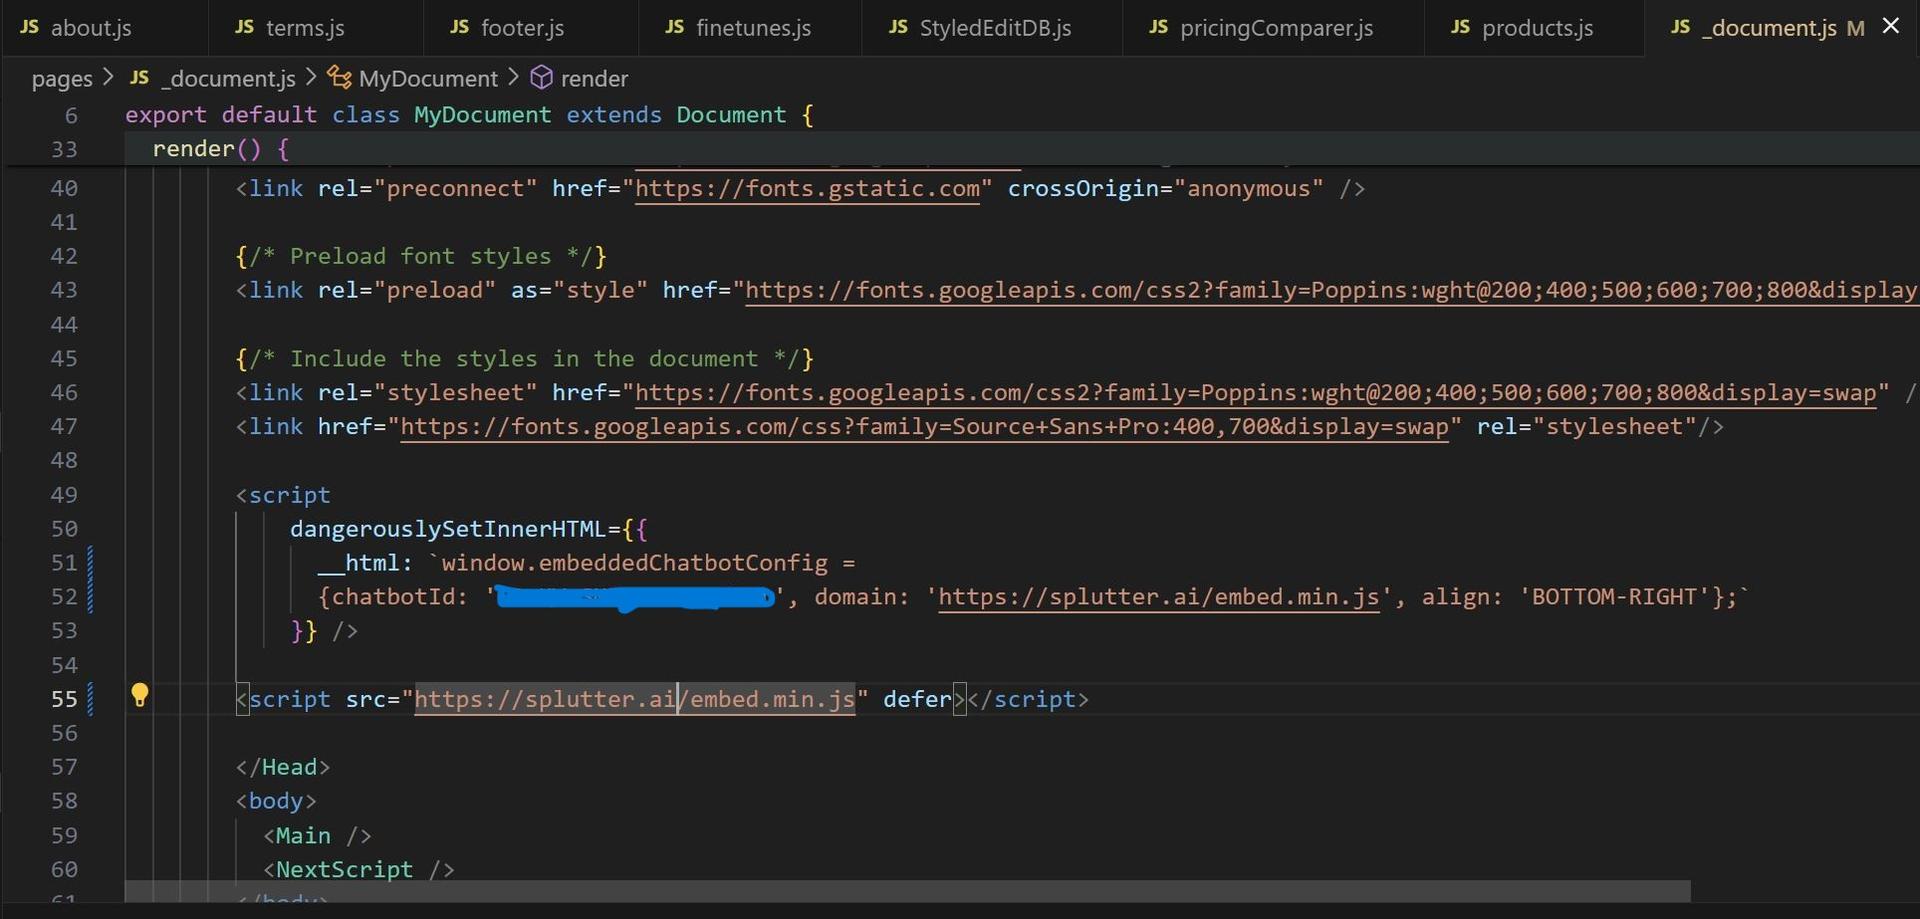Click the JS icon on pricingComparer.js tab

click(1159, 27)
